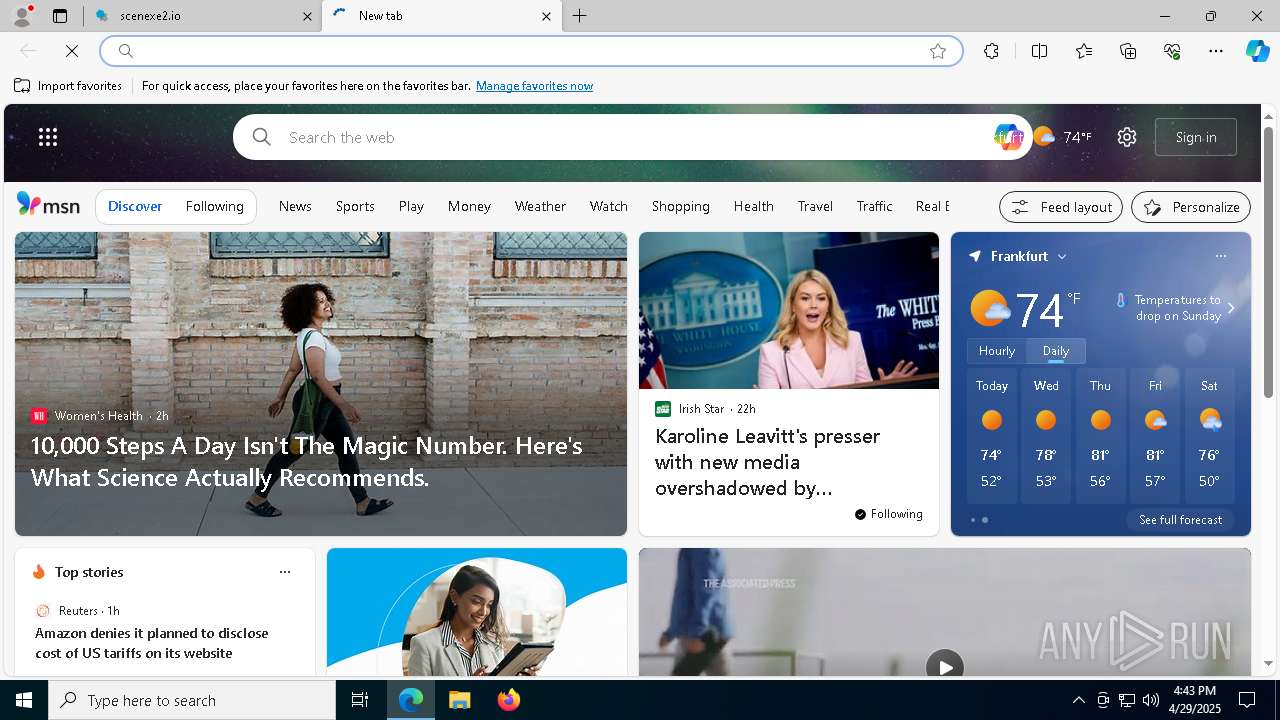
Task: Click the Personalize button
Action: (1191, 207)
